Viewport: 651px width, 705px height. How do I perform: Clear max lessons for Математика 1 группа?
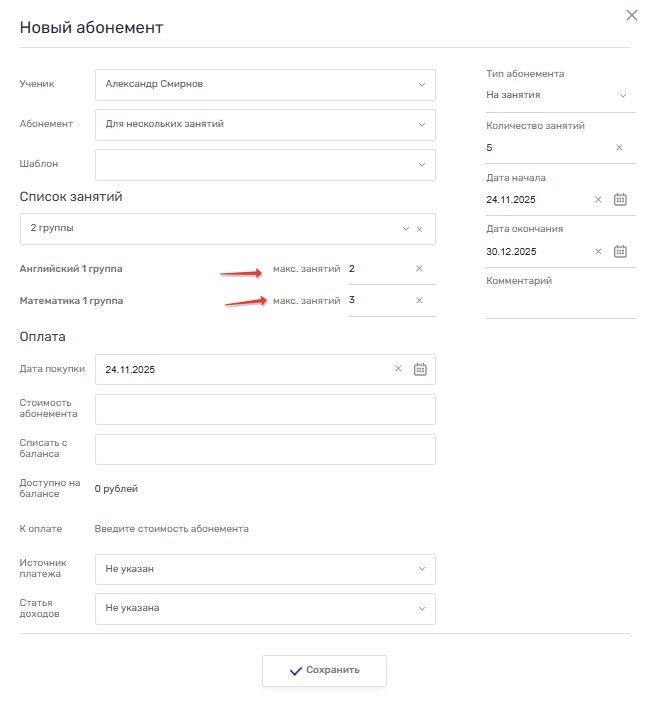[419, 301]
